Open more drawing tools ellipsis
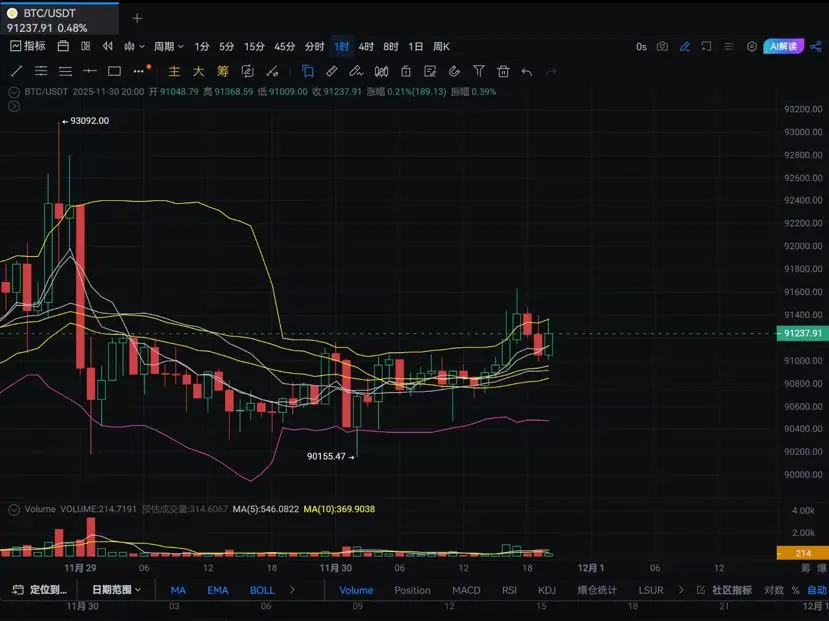The width and height of the screenshot is (829, 621). [x=140, y=71]
